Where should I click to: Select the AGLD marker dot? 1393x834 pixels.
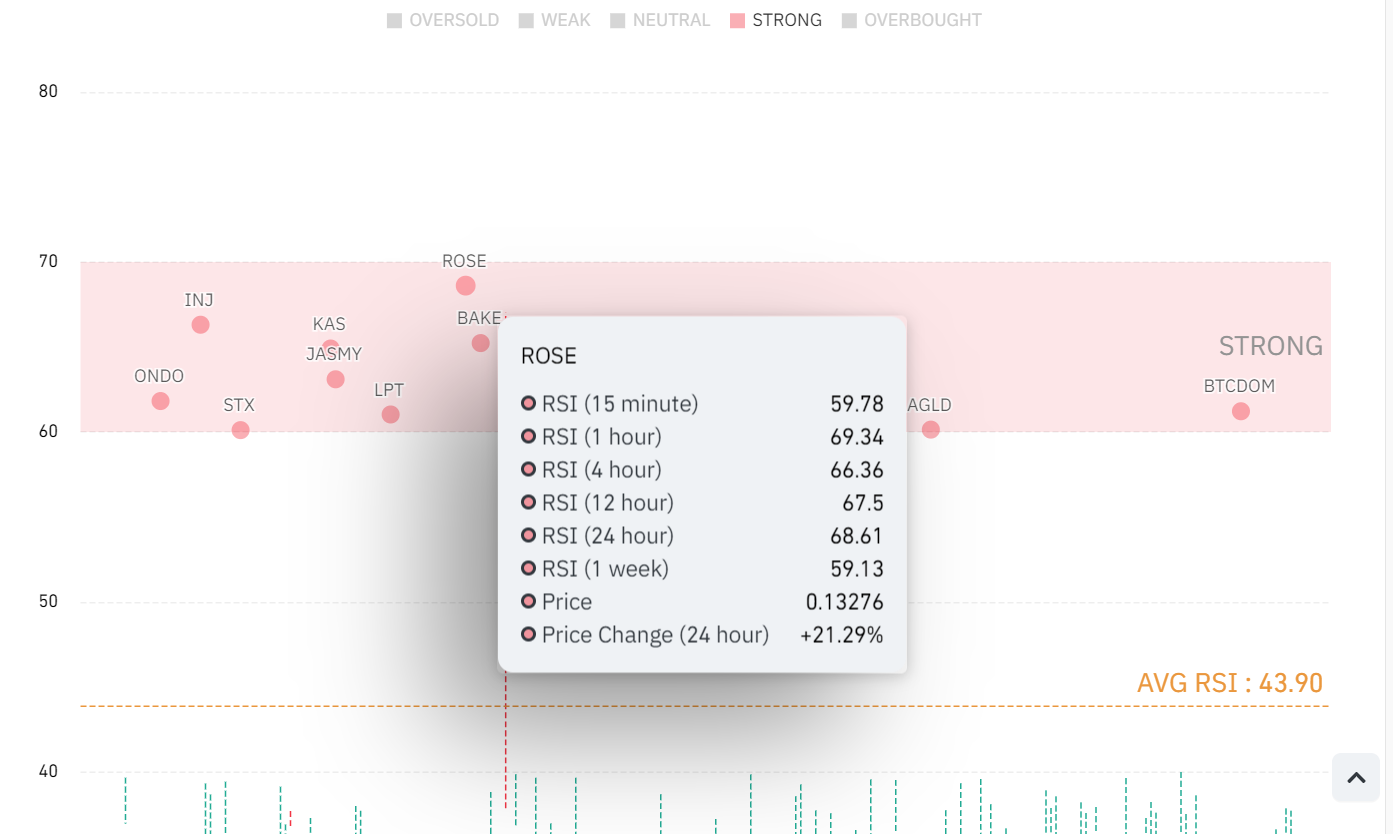tap(931, 430)
